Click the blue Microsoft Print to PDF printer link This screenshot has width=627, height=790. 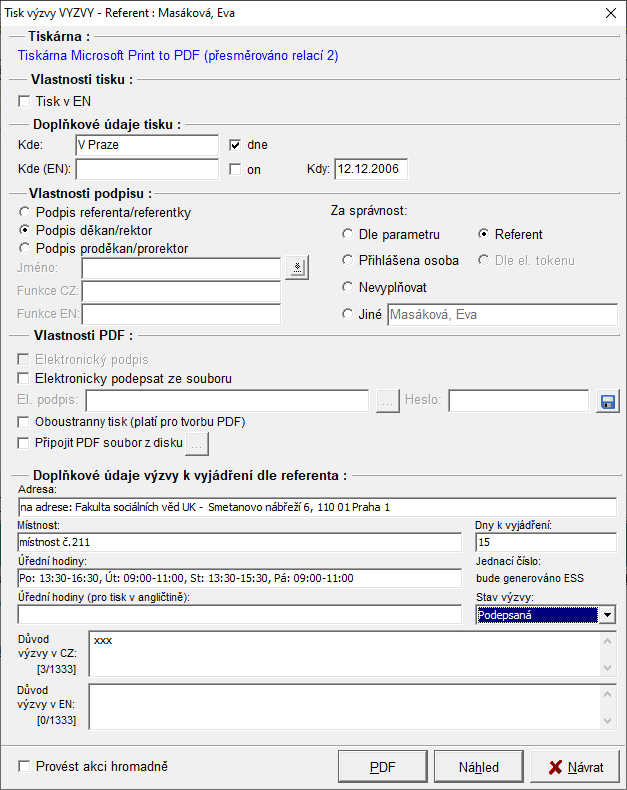[x=178, y=55]
